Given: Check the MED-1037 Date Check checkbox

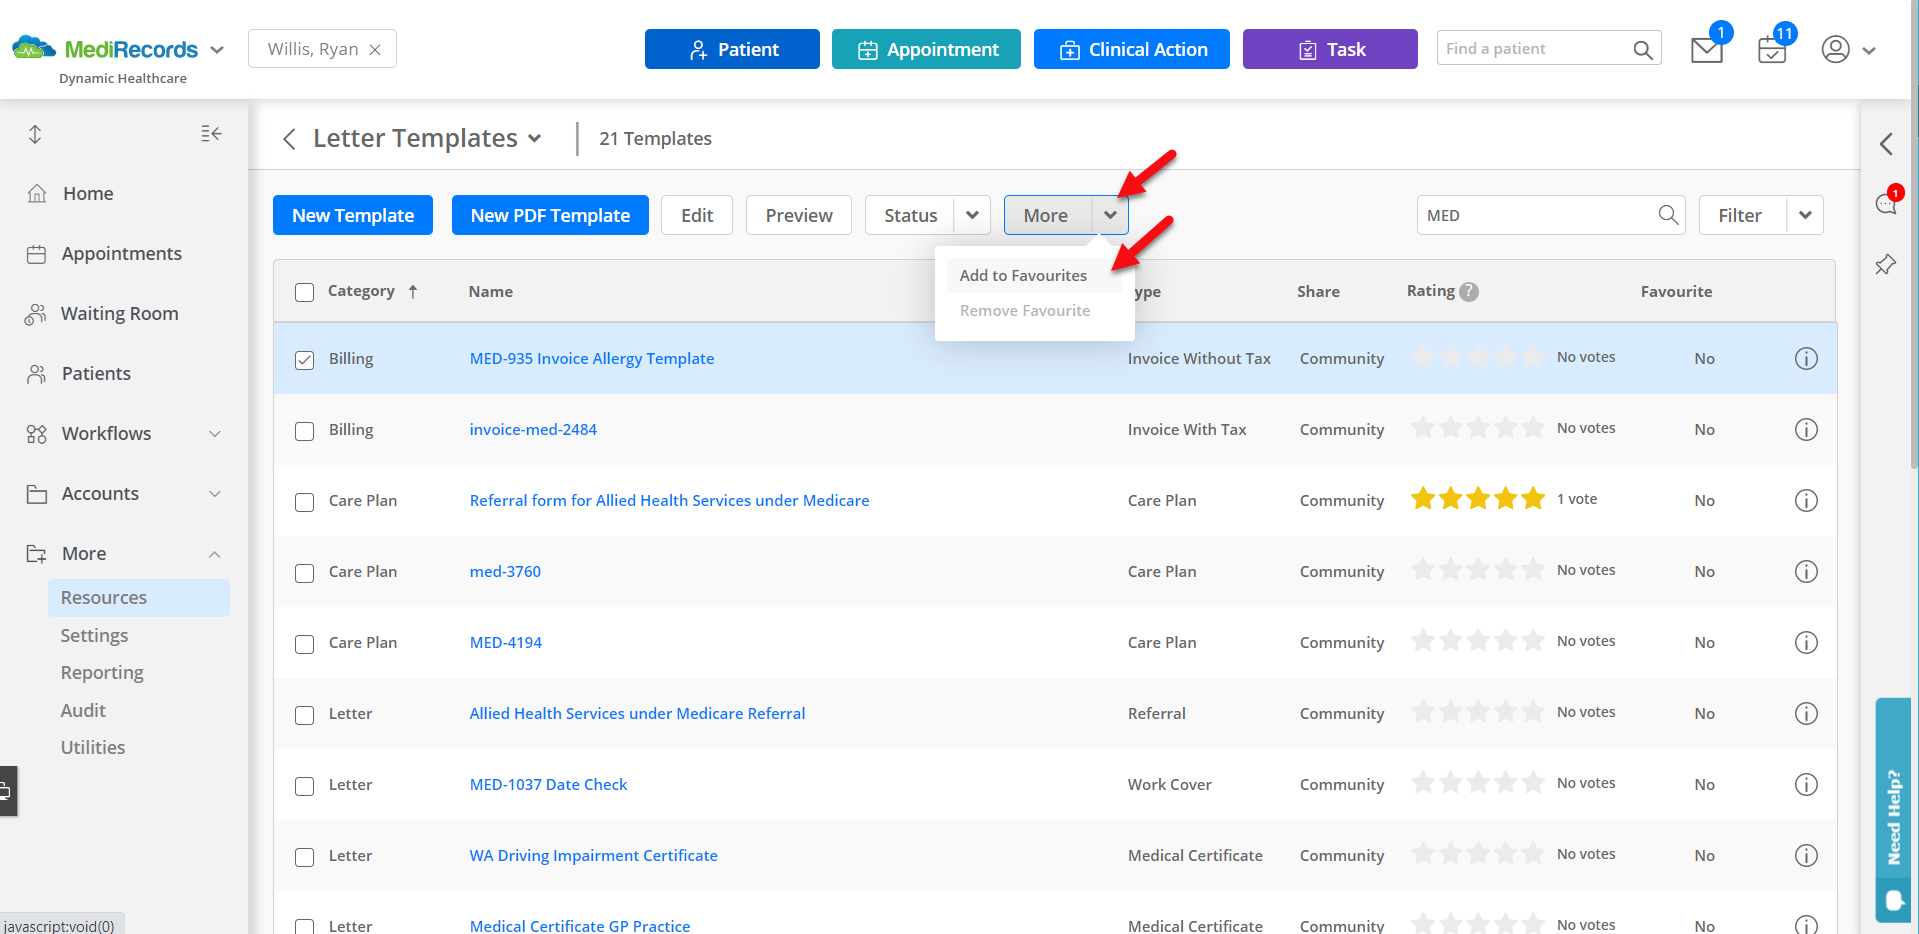Looking at the screenshot, I should click(305, 786).
